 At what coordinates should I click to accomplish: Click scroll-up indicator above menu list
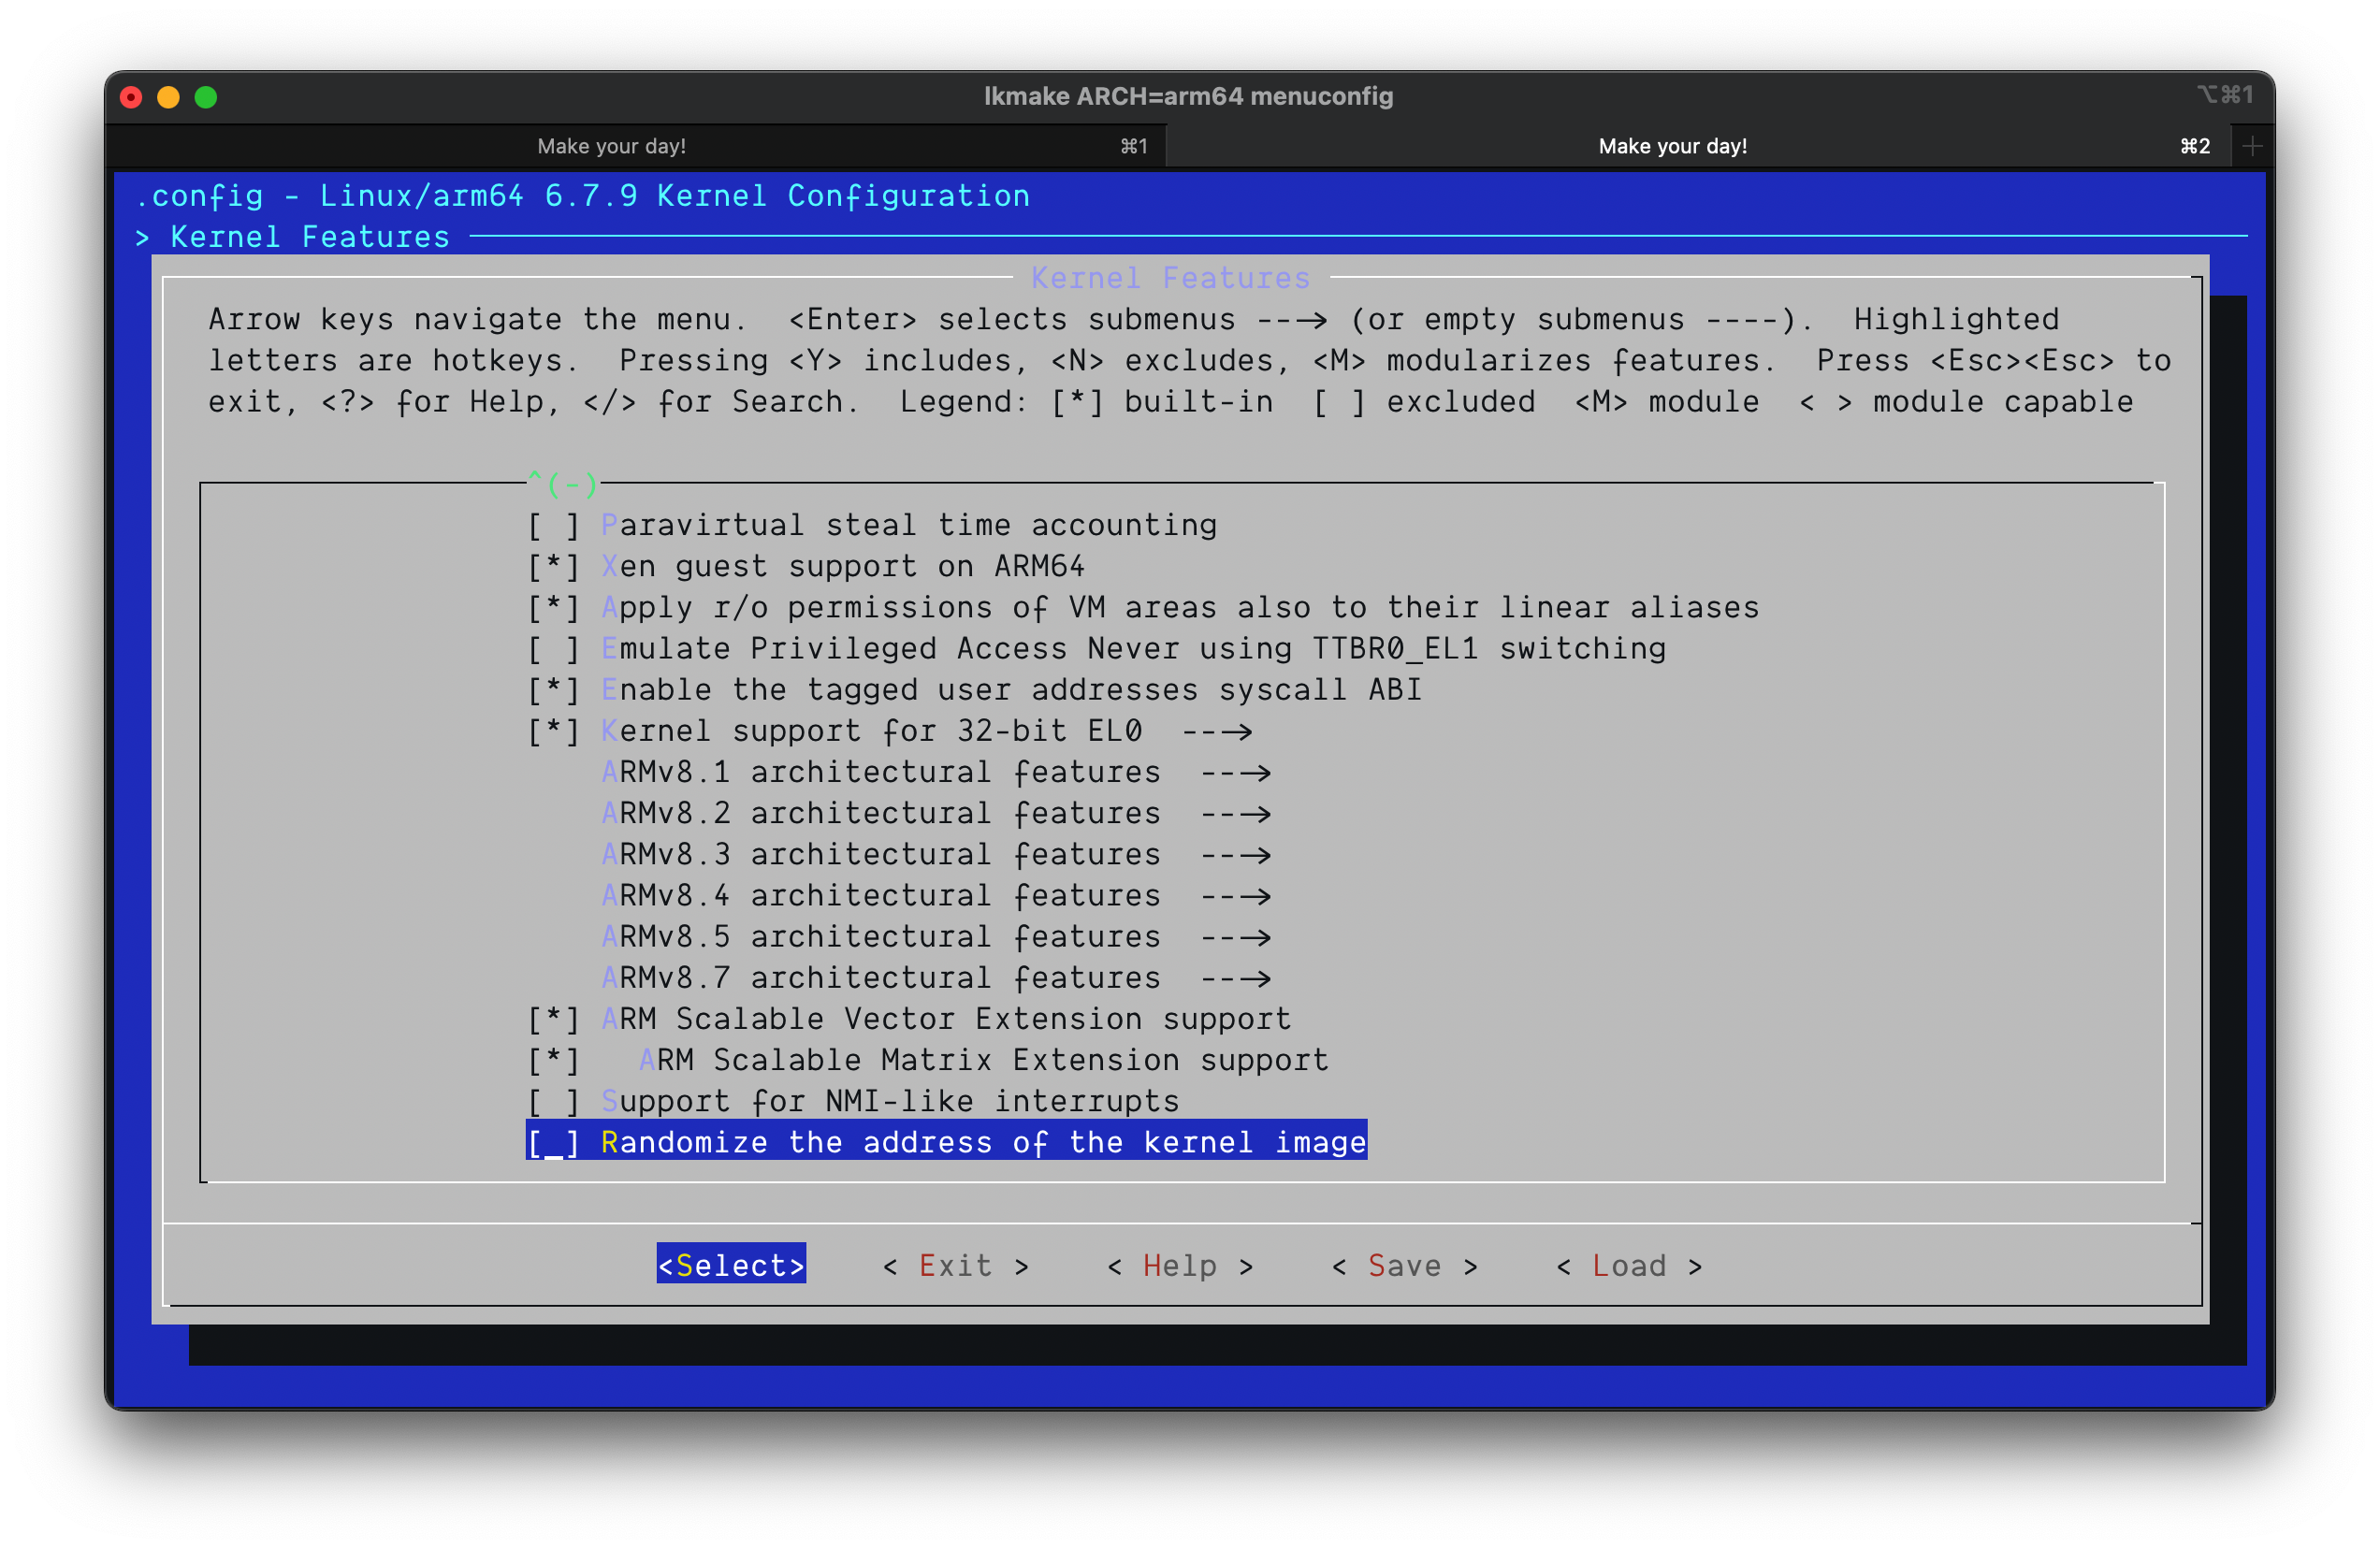click(x=563, y=484)
